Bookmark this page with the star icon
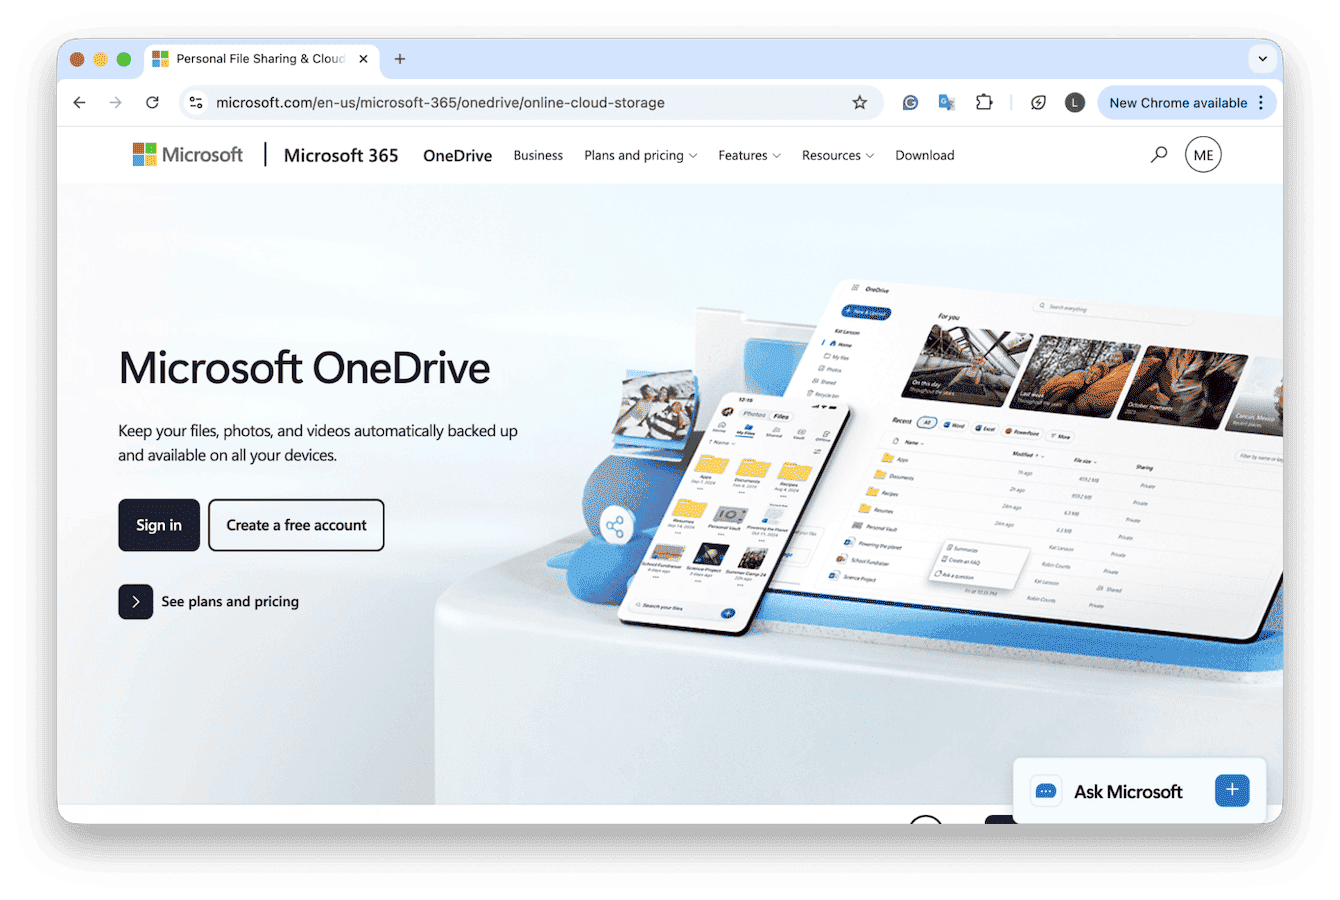Image resolution: width=1340 pixels, height=900 pixels. pyautogui.click(x=859, y=102)
